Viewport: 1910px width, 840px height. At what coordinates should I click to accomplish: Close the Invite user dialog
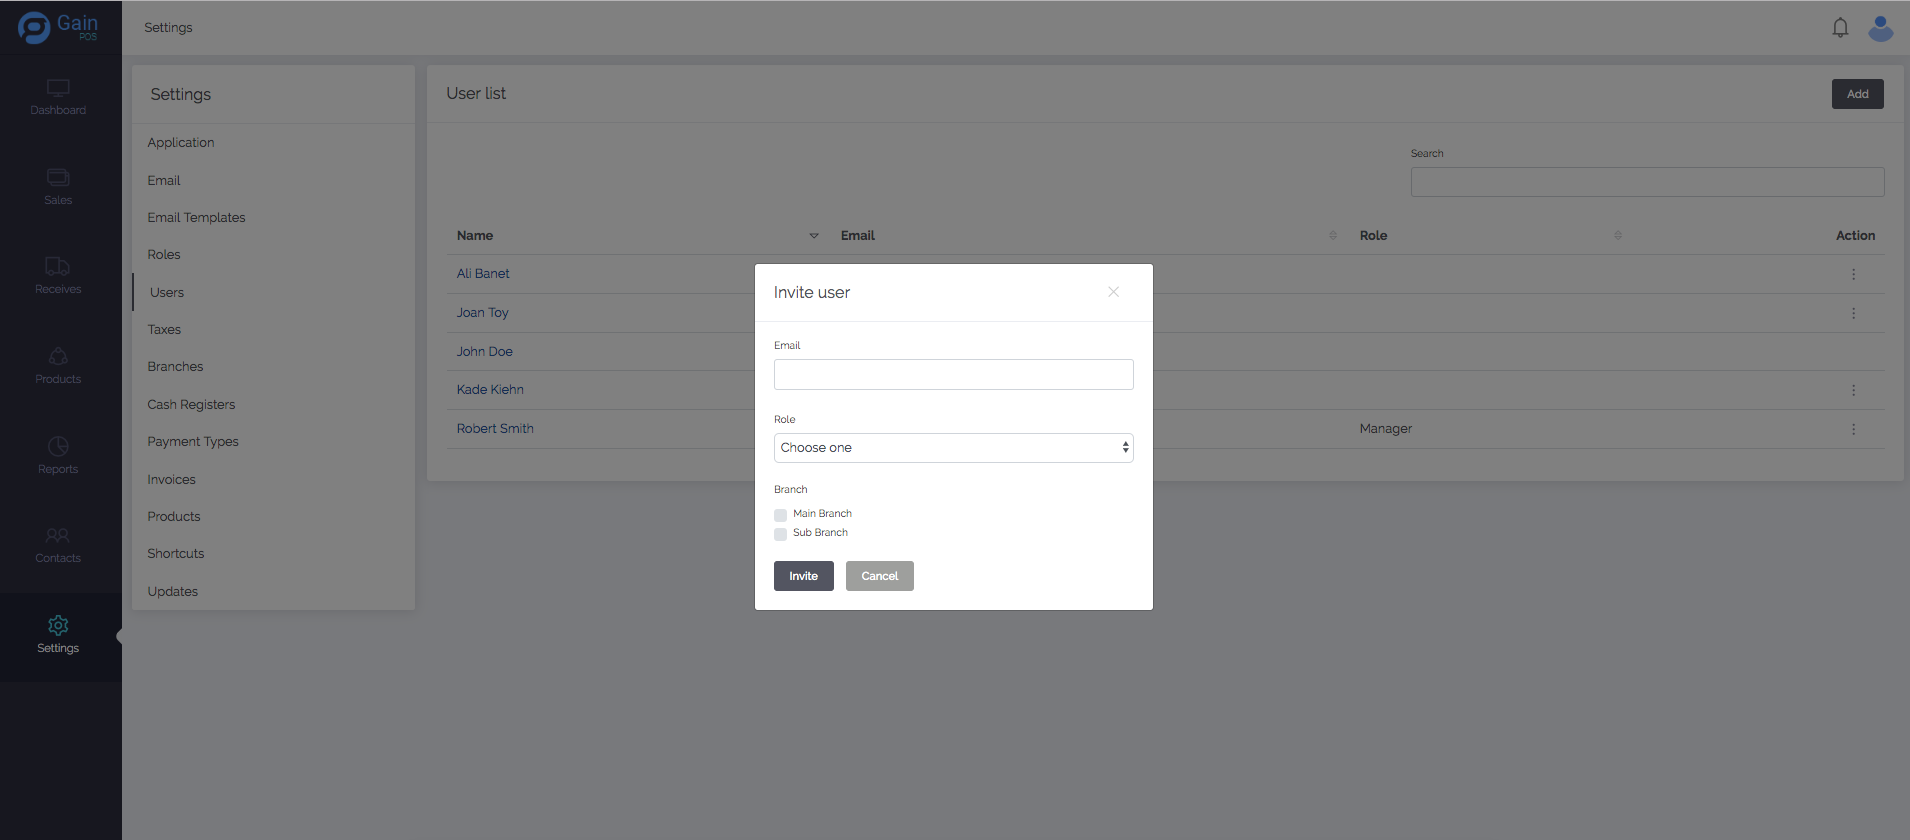click(1113, 292)
